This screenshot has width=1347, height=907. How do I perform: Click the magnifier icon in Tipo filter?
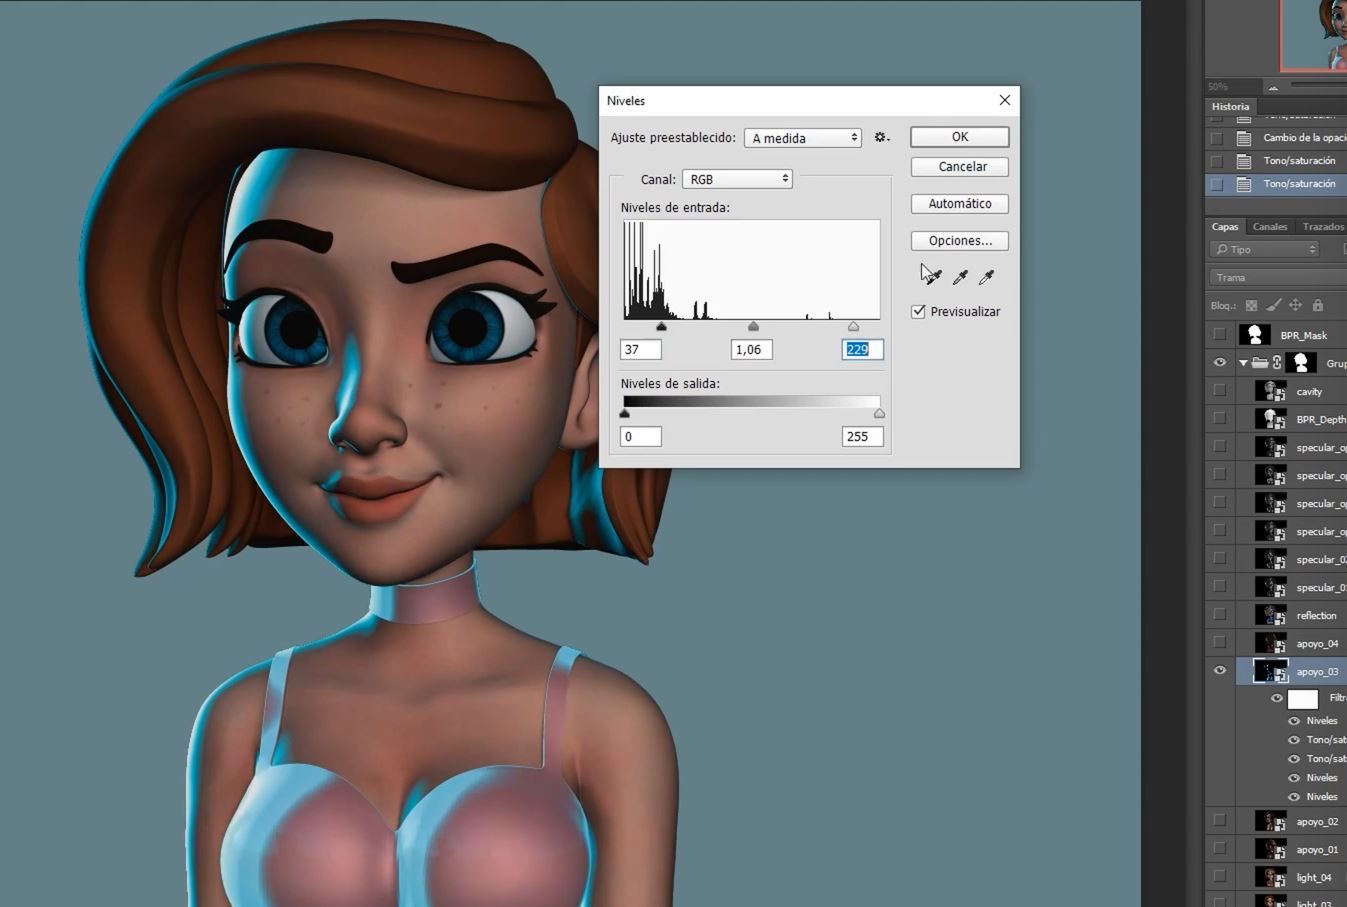pos(1222,249)
